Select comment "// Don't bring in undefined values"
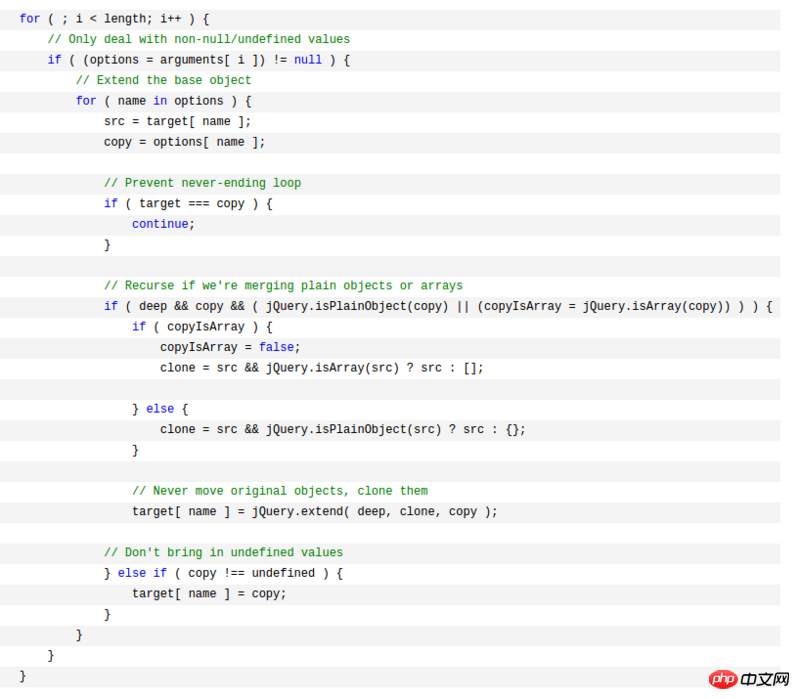Viewport: 800px width, 699px height. click(223, 552)
